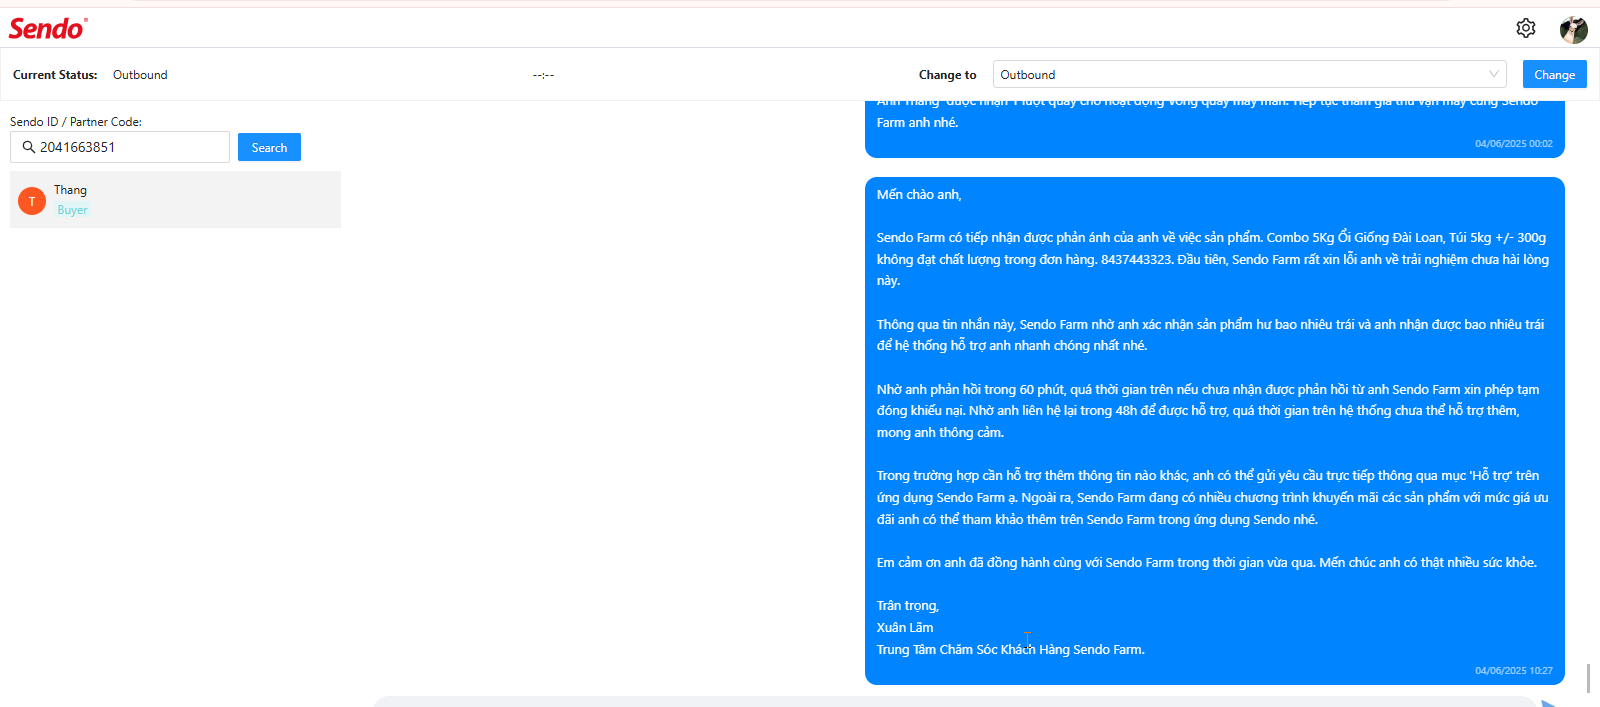The height and width of the screenshot is (707, 1600).
Task: Click the chat panel vertical scrollbar thumb
Action: tap(1588, 678)
